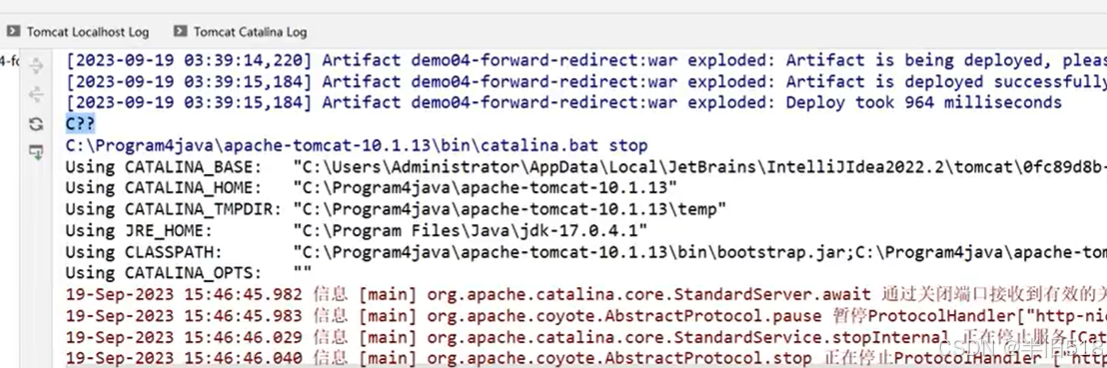1107x368 pixels.
Task: Click the 'Using CATALINA_OPTS:' label
Action: click(x=163, y=273)
